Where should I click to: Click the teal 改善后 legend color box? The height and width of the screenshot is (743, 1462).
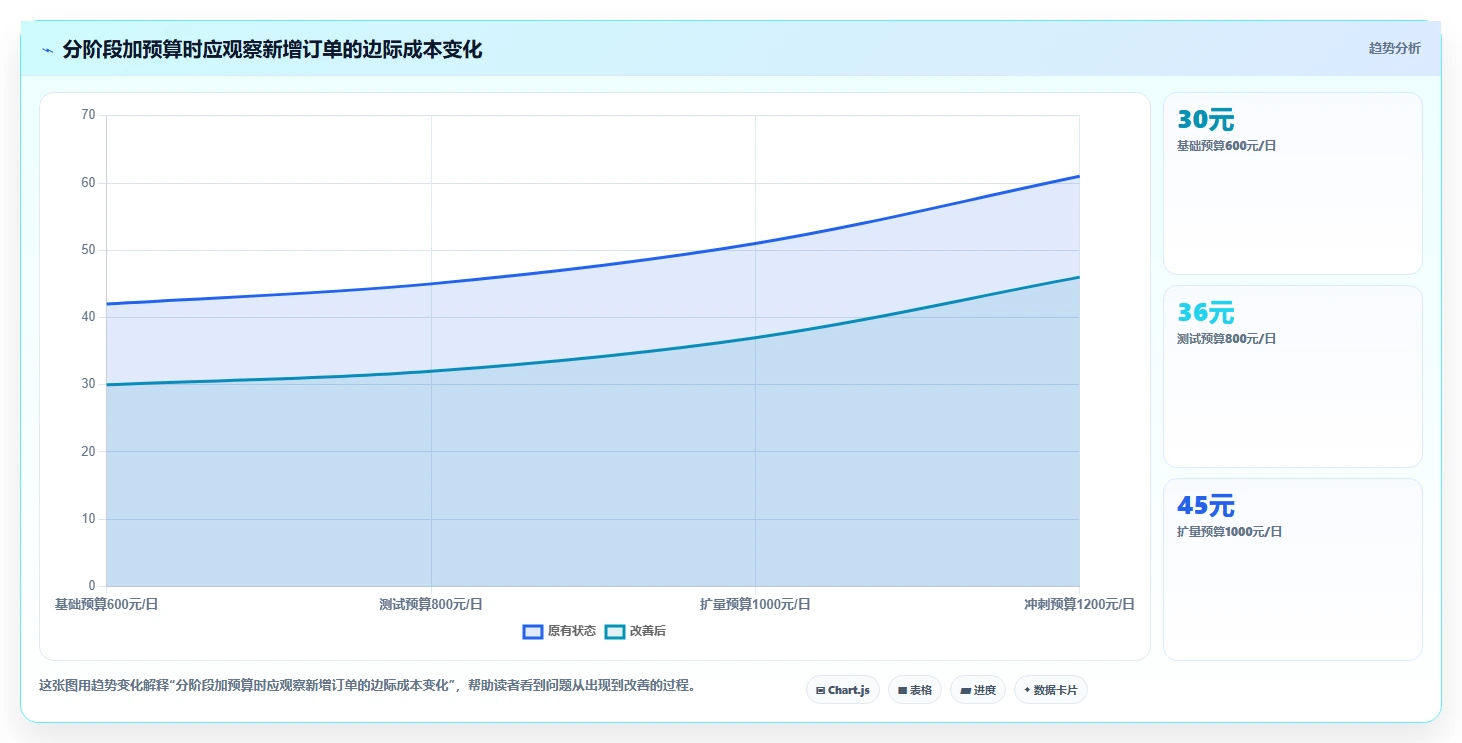(x=615, y=631)
